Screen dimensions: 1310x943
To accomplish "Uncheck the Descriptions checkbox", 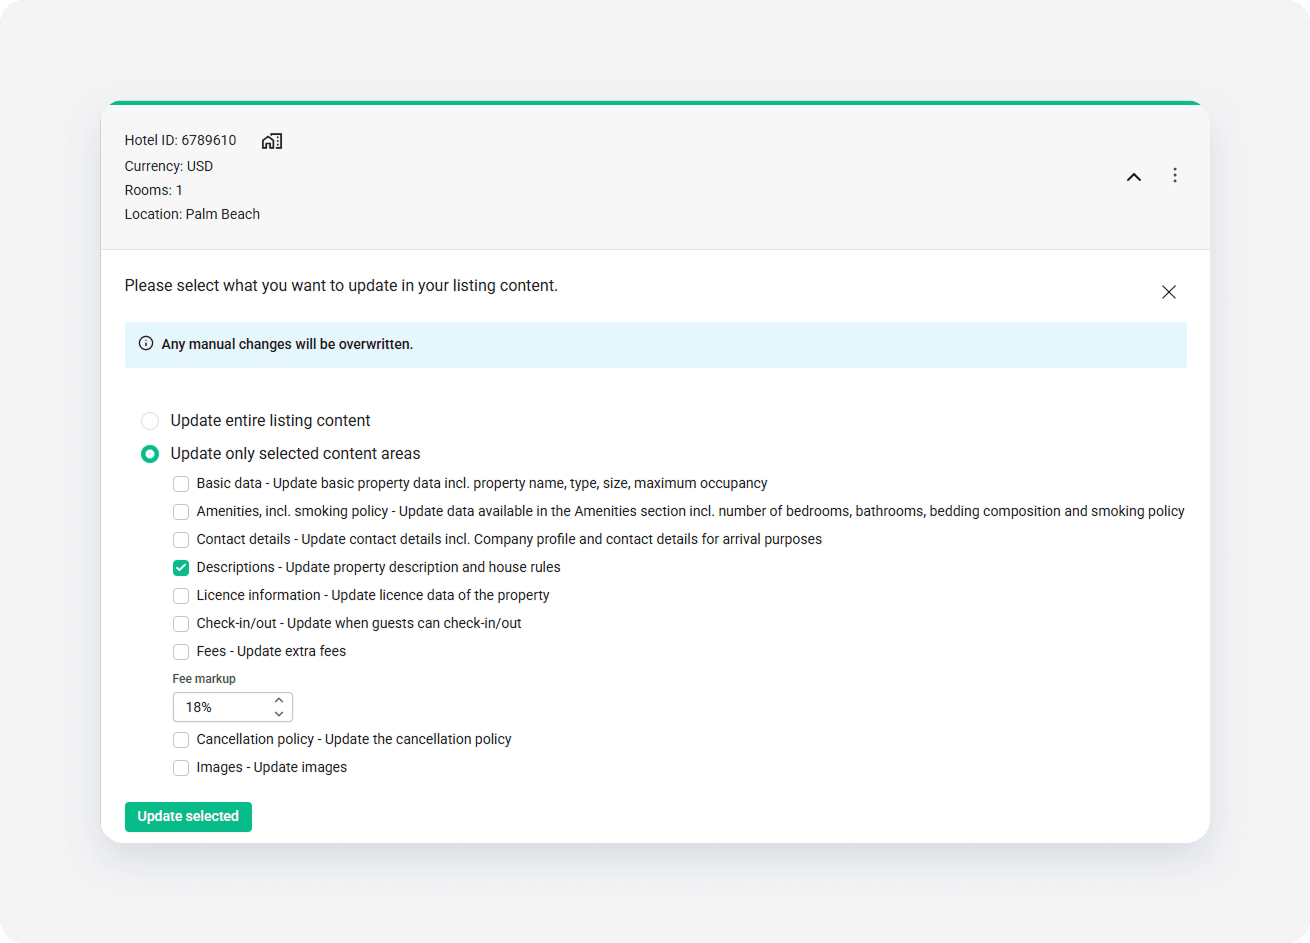I will pyautogui.click(x=181, y=568).
